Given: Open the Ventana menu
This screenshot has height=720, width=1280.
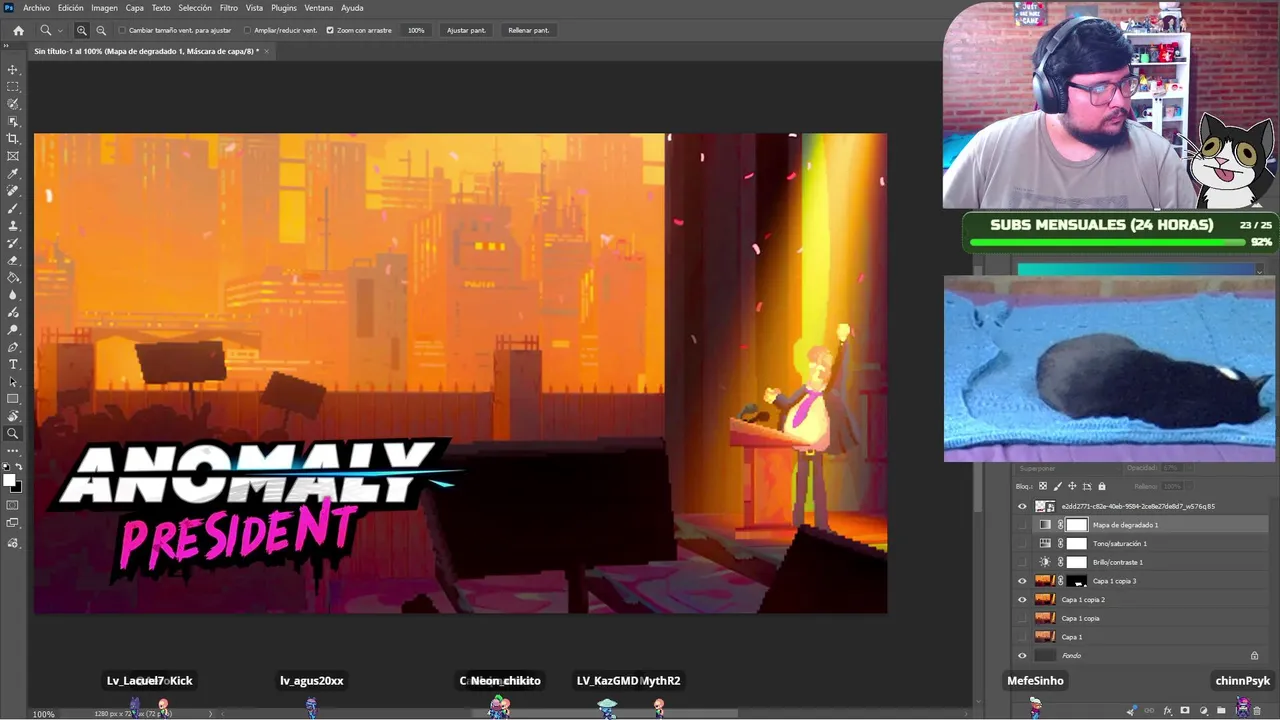Looking at the screenshot, I should coord(319,8).
